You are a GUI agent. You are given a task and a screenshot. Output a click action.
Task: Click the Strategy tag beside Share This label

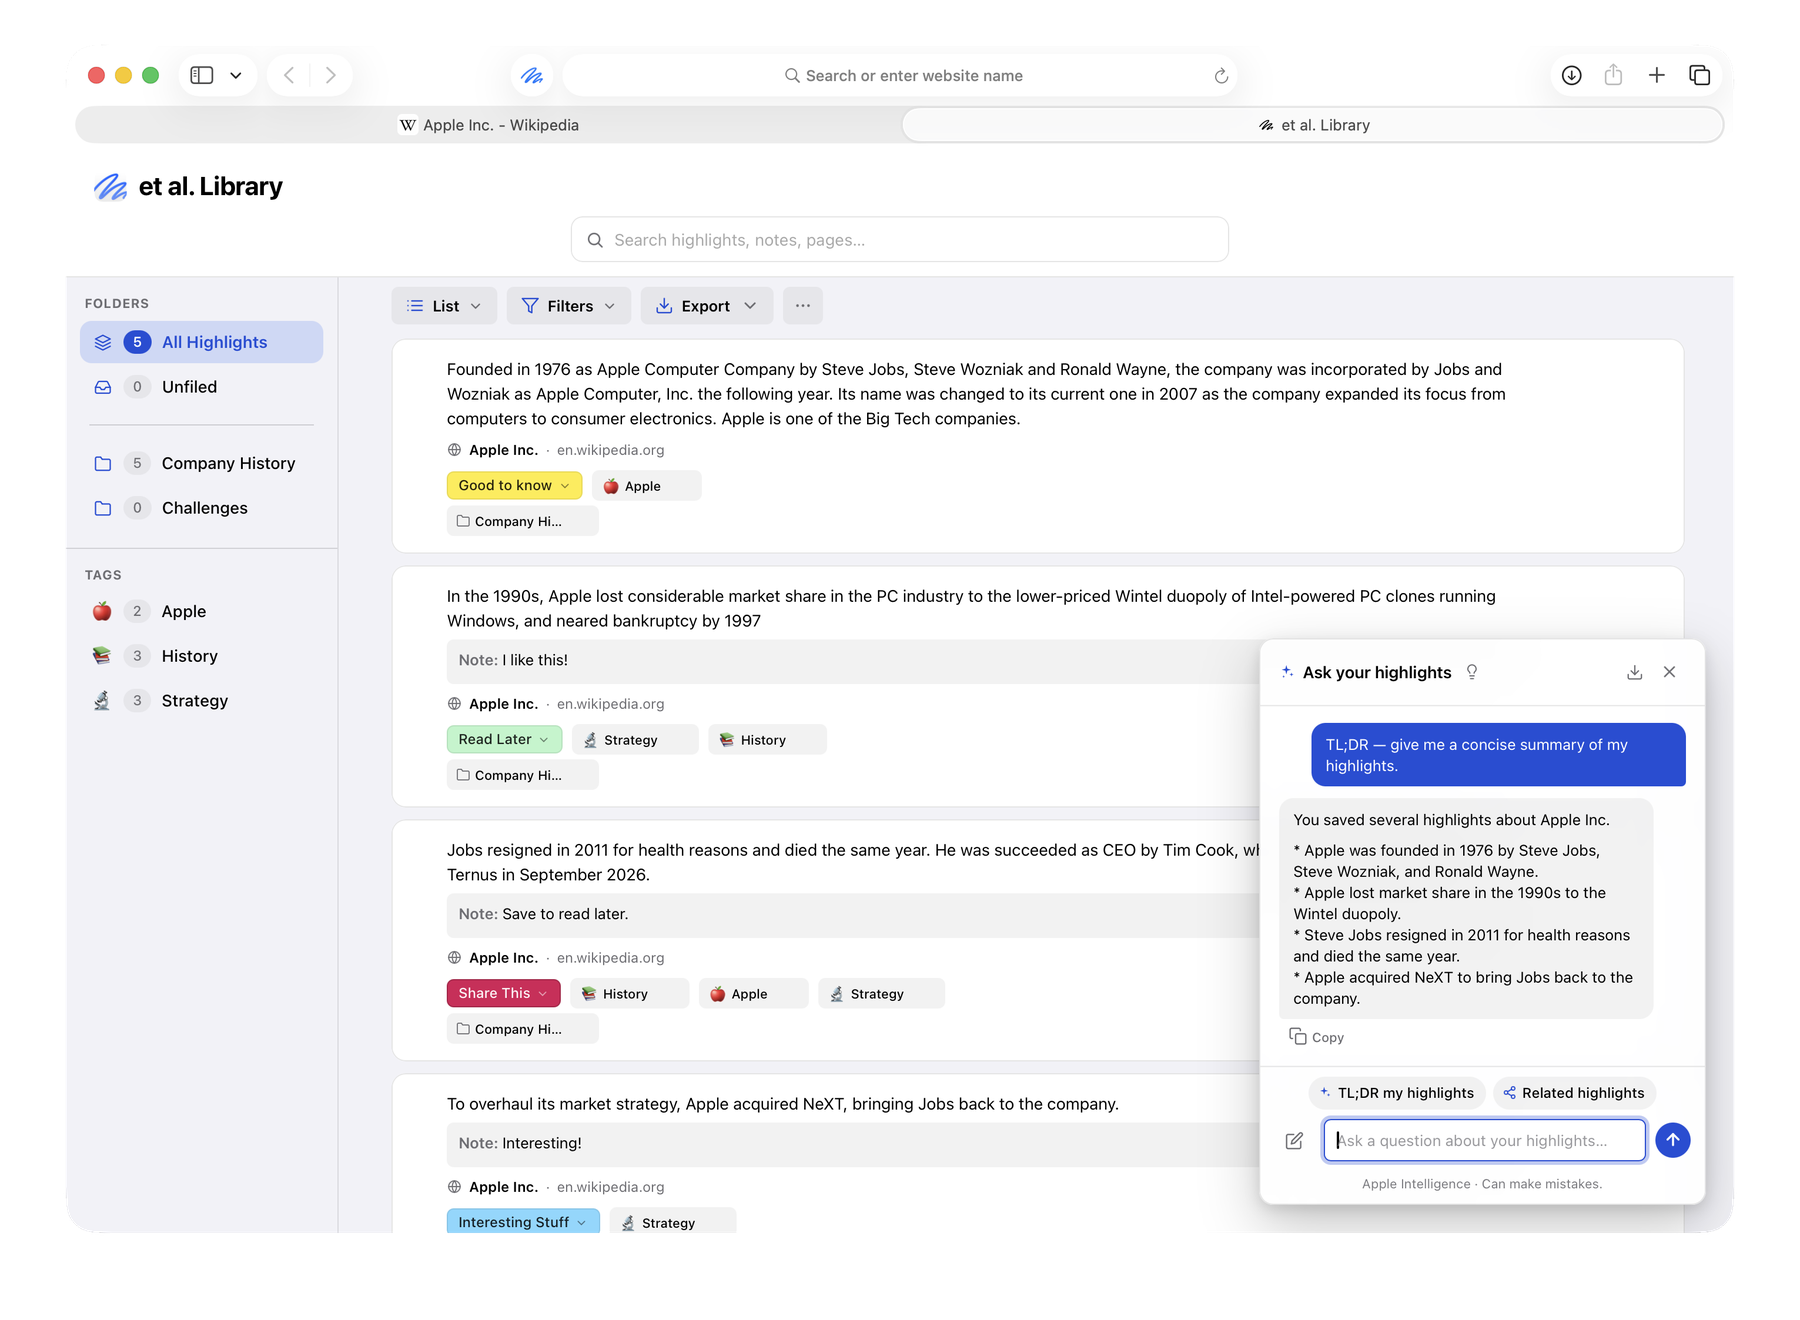click(x=880, y=994)
